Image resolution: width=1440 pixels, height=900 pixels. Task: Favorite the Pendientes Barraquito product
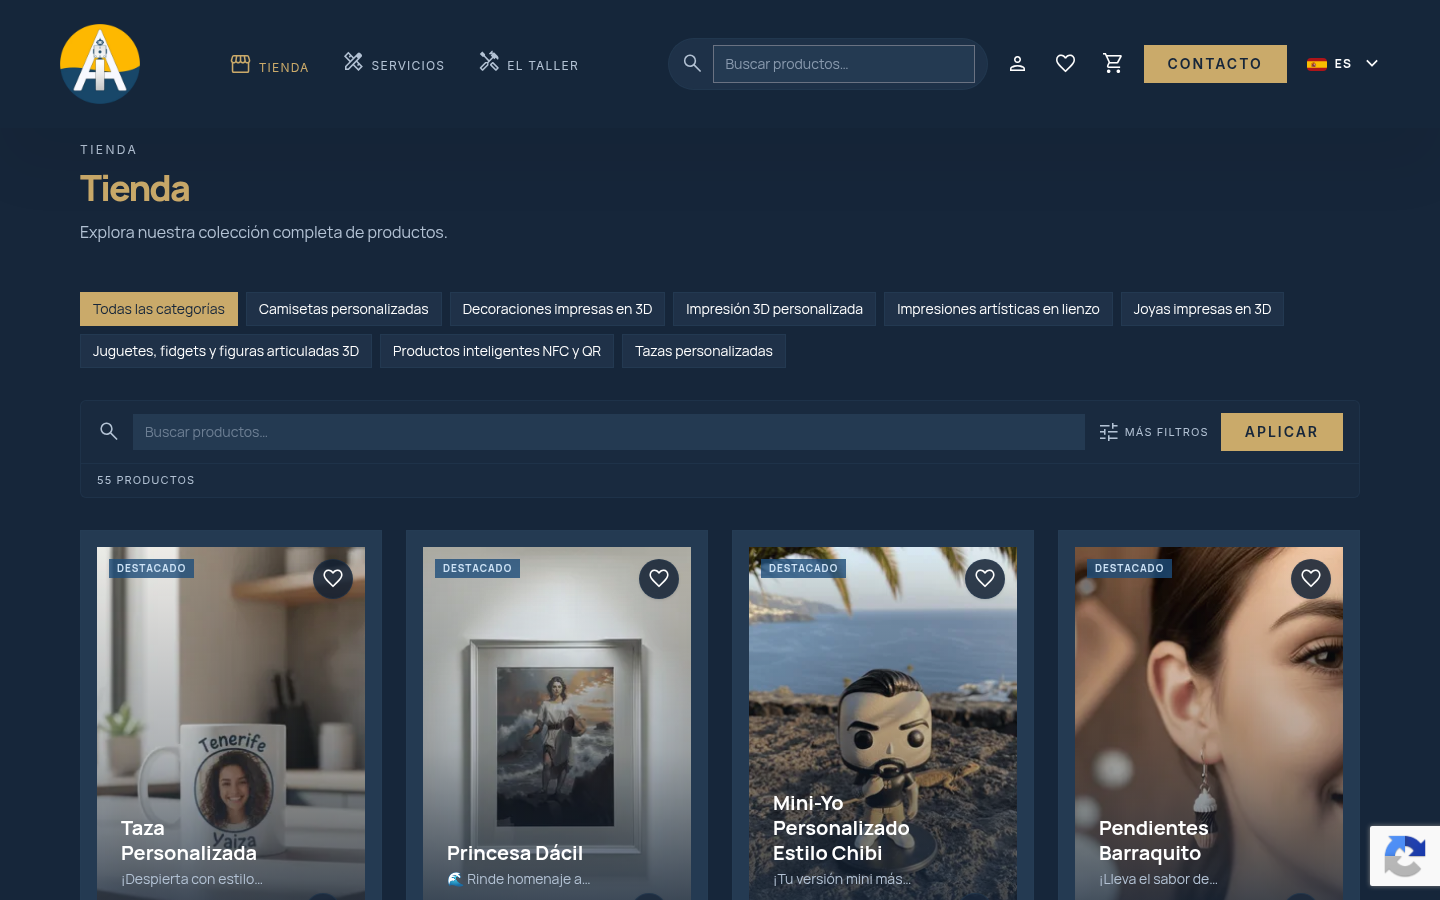click(x=1311, y=578)
